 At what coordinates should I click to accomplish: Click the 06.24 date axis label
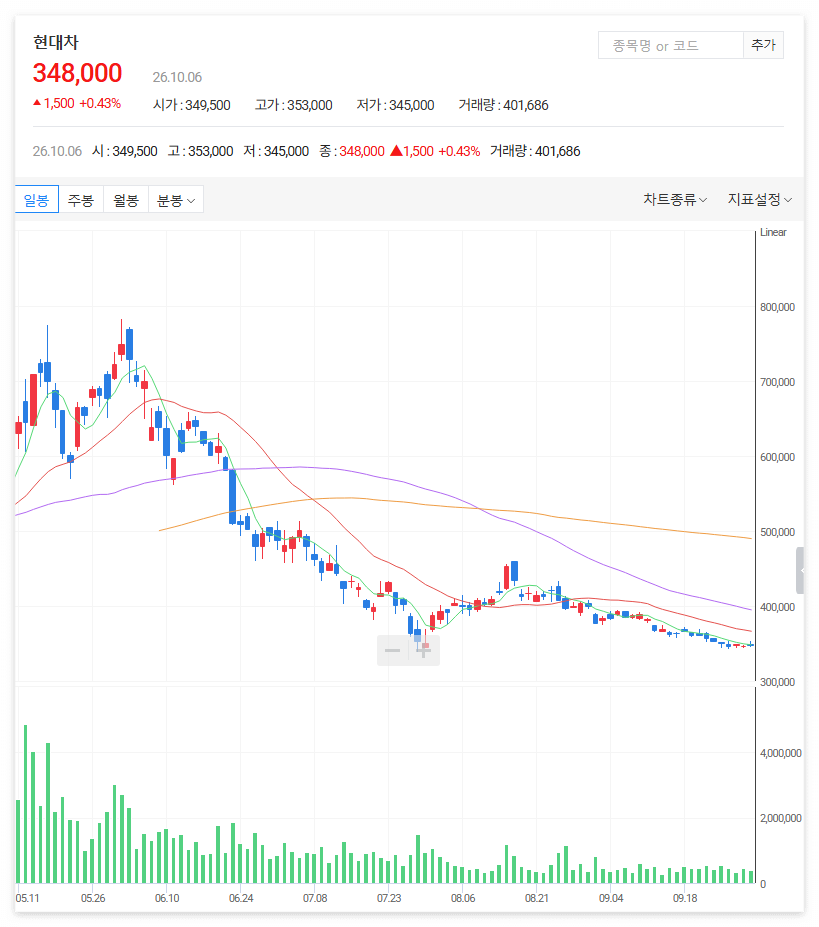(x=241, y=899)
